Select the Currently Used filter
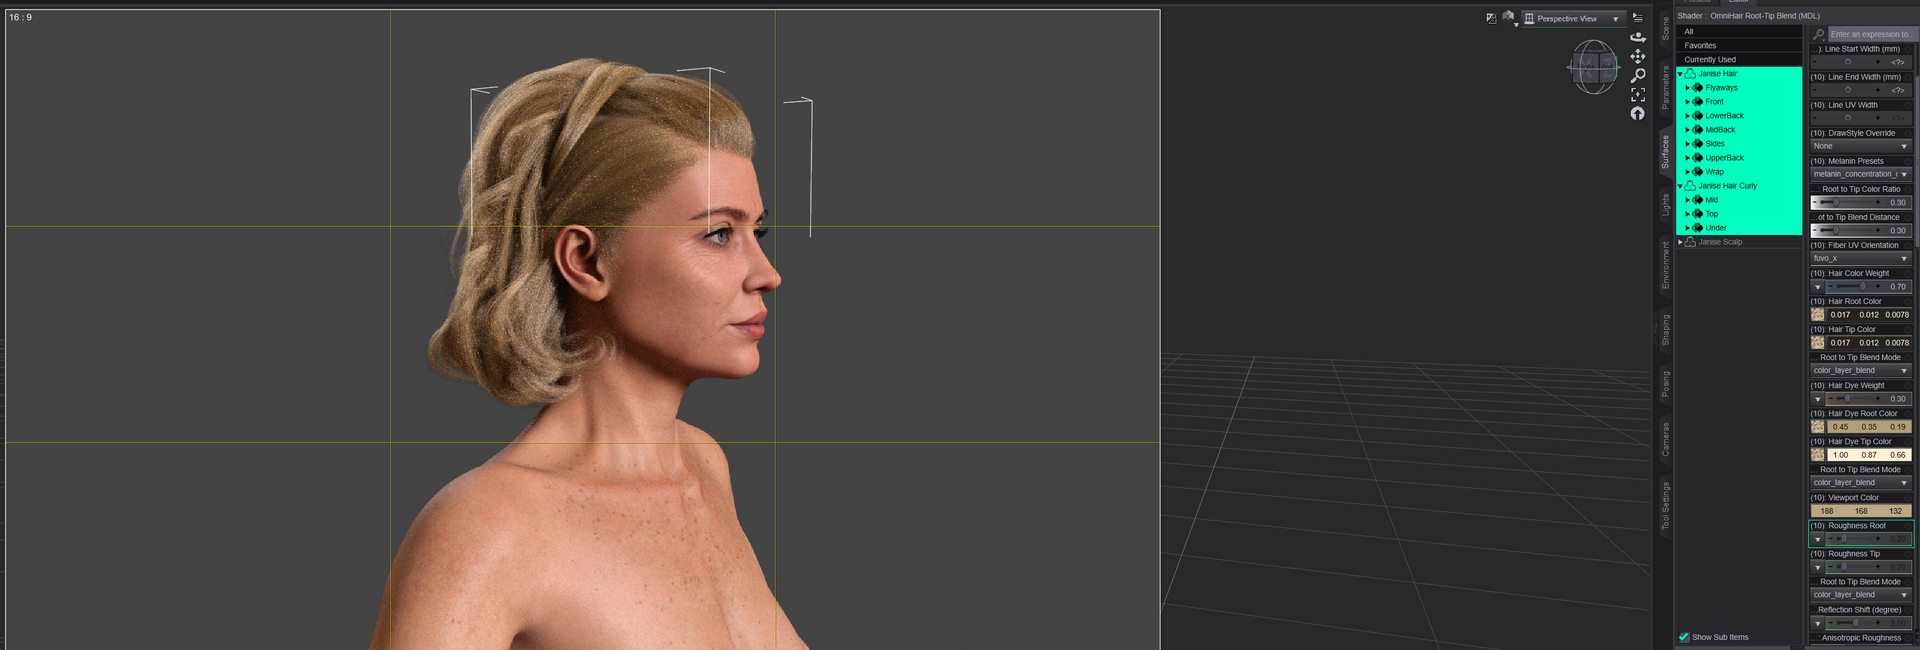 click(x=1710, y=60)
